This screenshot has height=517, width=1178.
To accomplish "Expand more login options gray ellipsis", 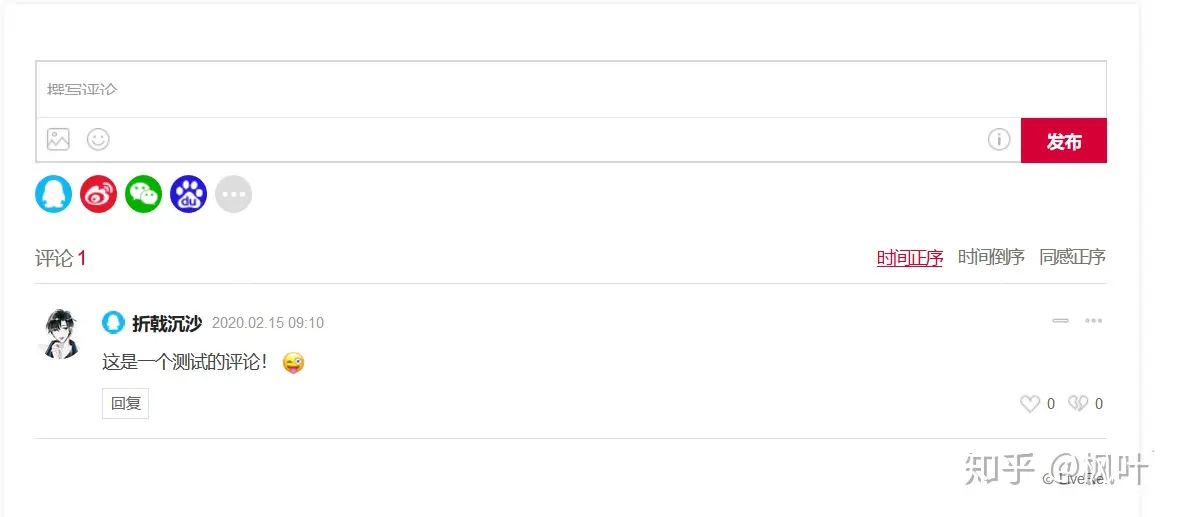I will (x=234, y=195).
